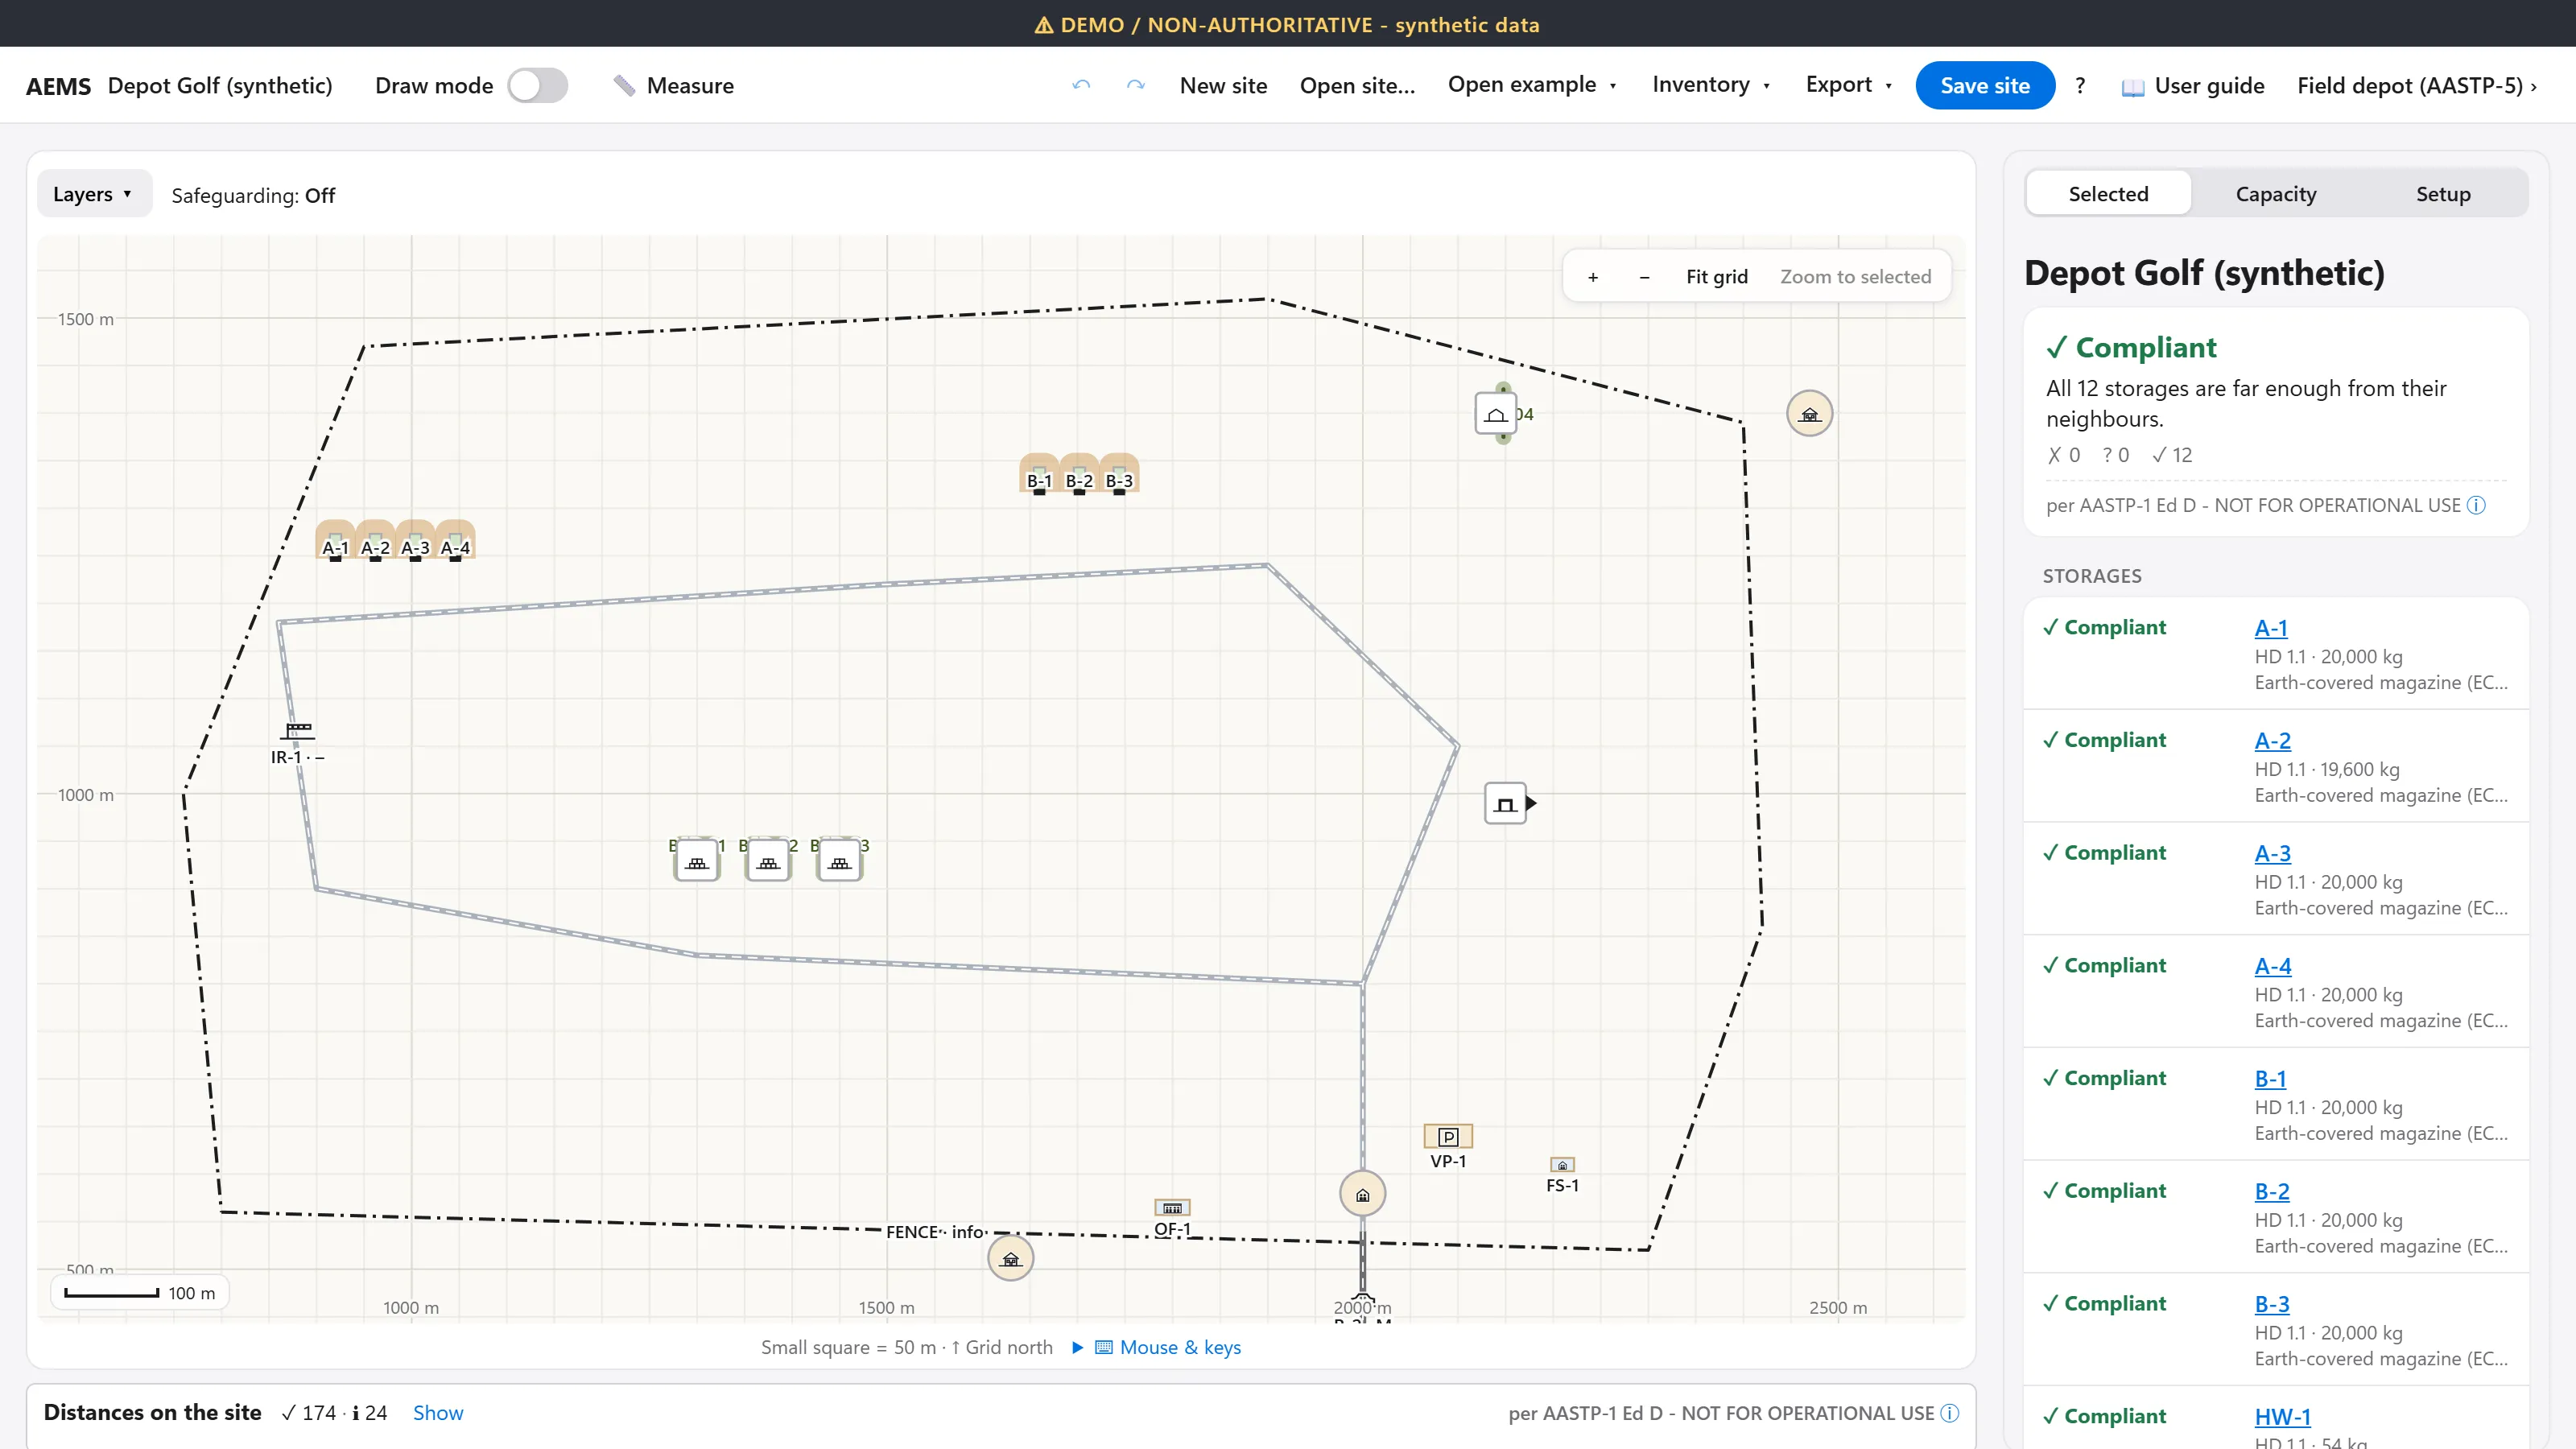The image size is (2576, 1449).
Task: Select the A-1 magazine on the map
Action: pyautogui.click(x=335, y=540)
